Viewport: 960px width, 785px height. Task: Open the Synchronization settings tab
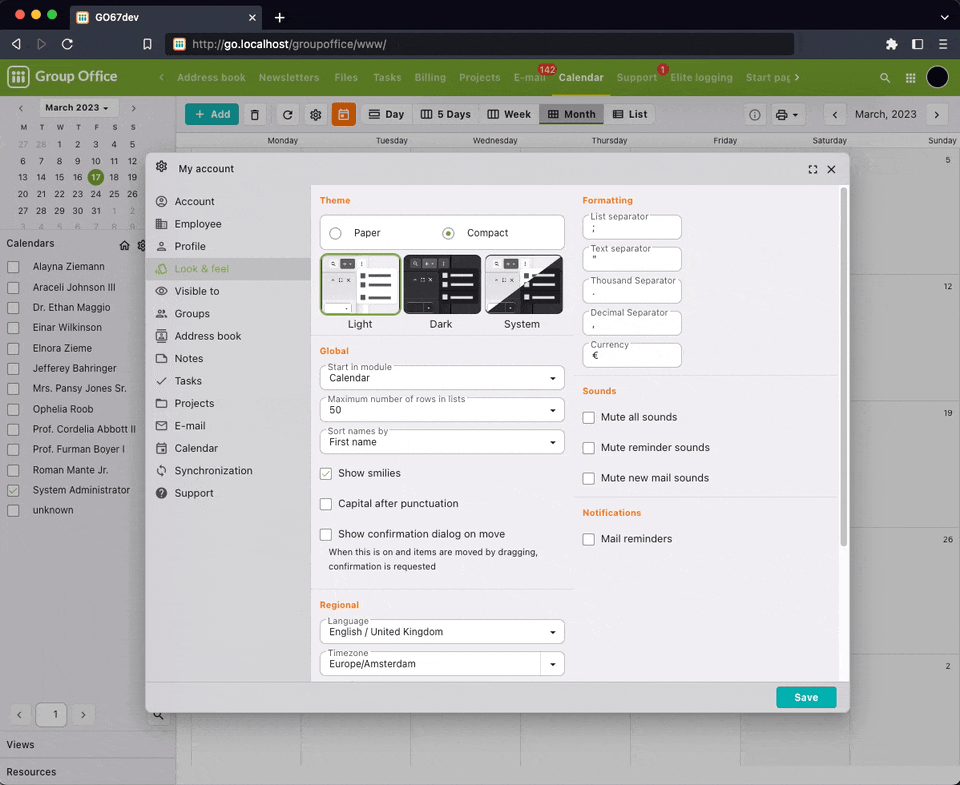pyautogui.click(x=213, y=471)
